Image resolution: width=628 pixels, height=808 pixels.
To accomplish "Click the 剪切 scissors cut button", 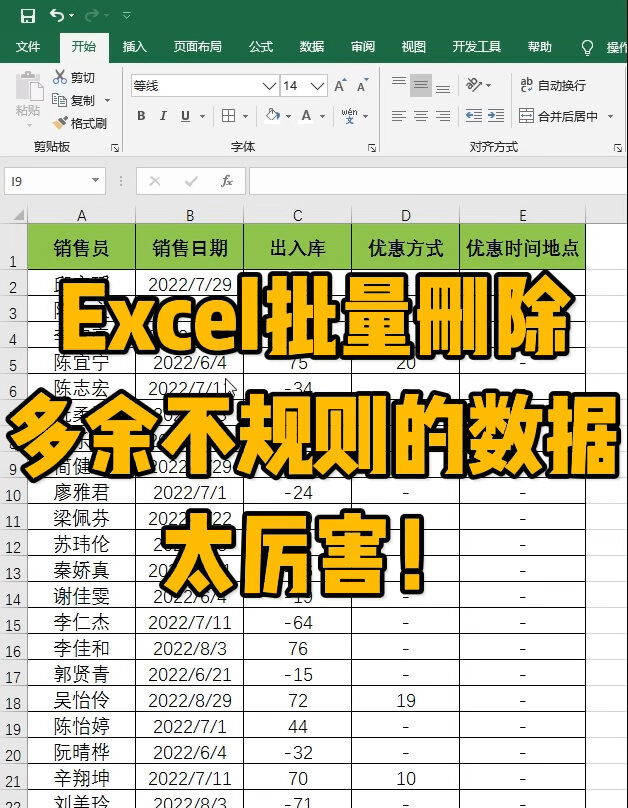I will (74, 77).
